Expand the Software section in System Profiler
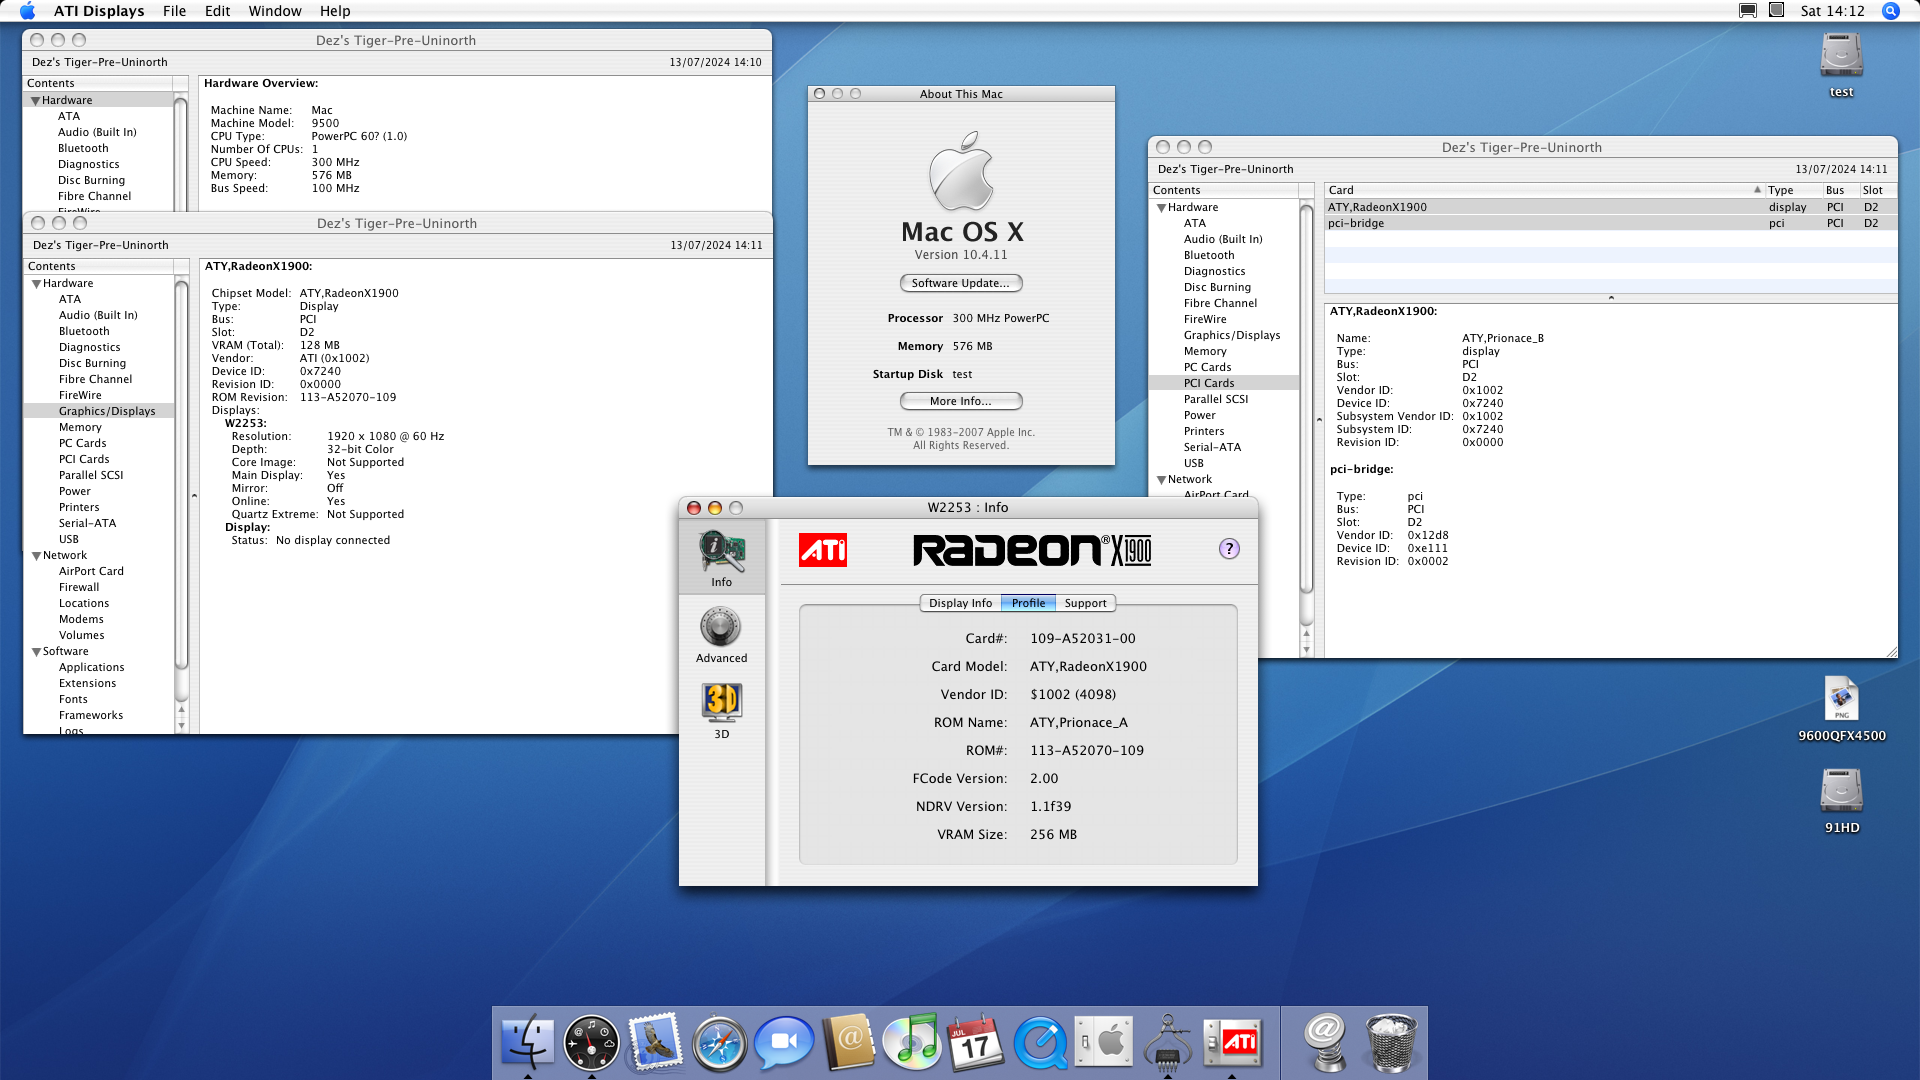The image size is (1920, 1080). (x=36, y=651)
